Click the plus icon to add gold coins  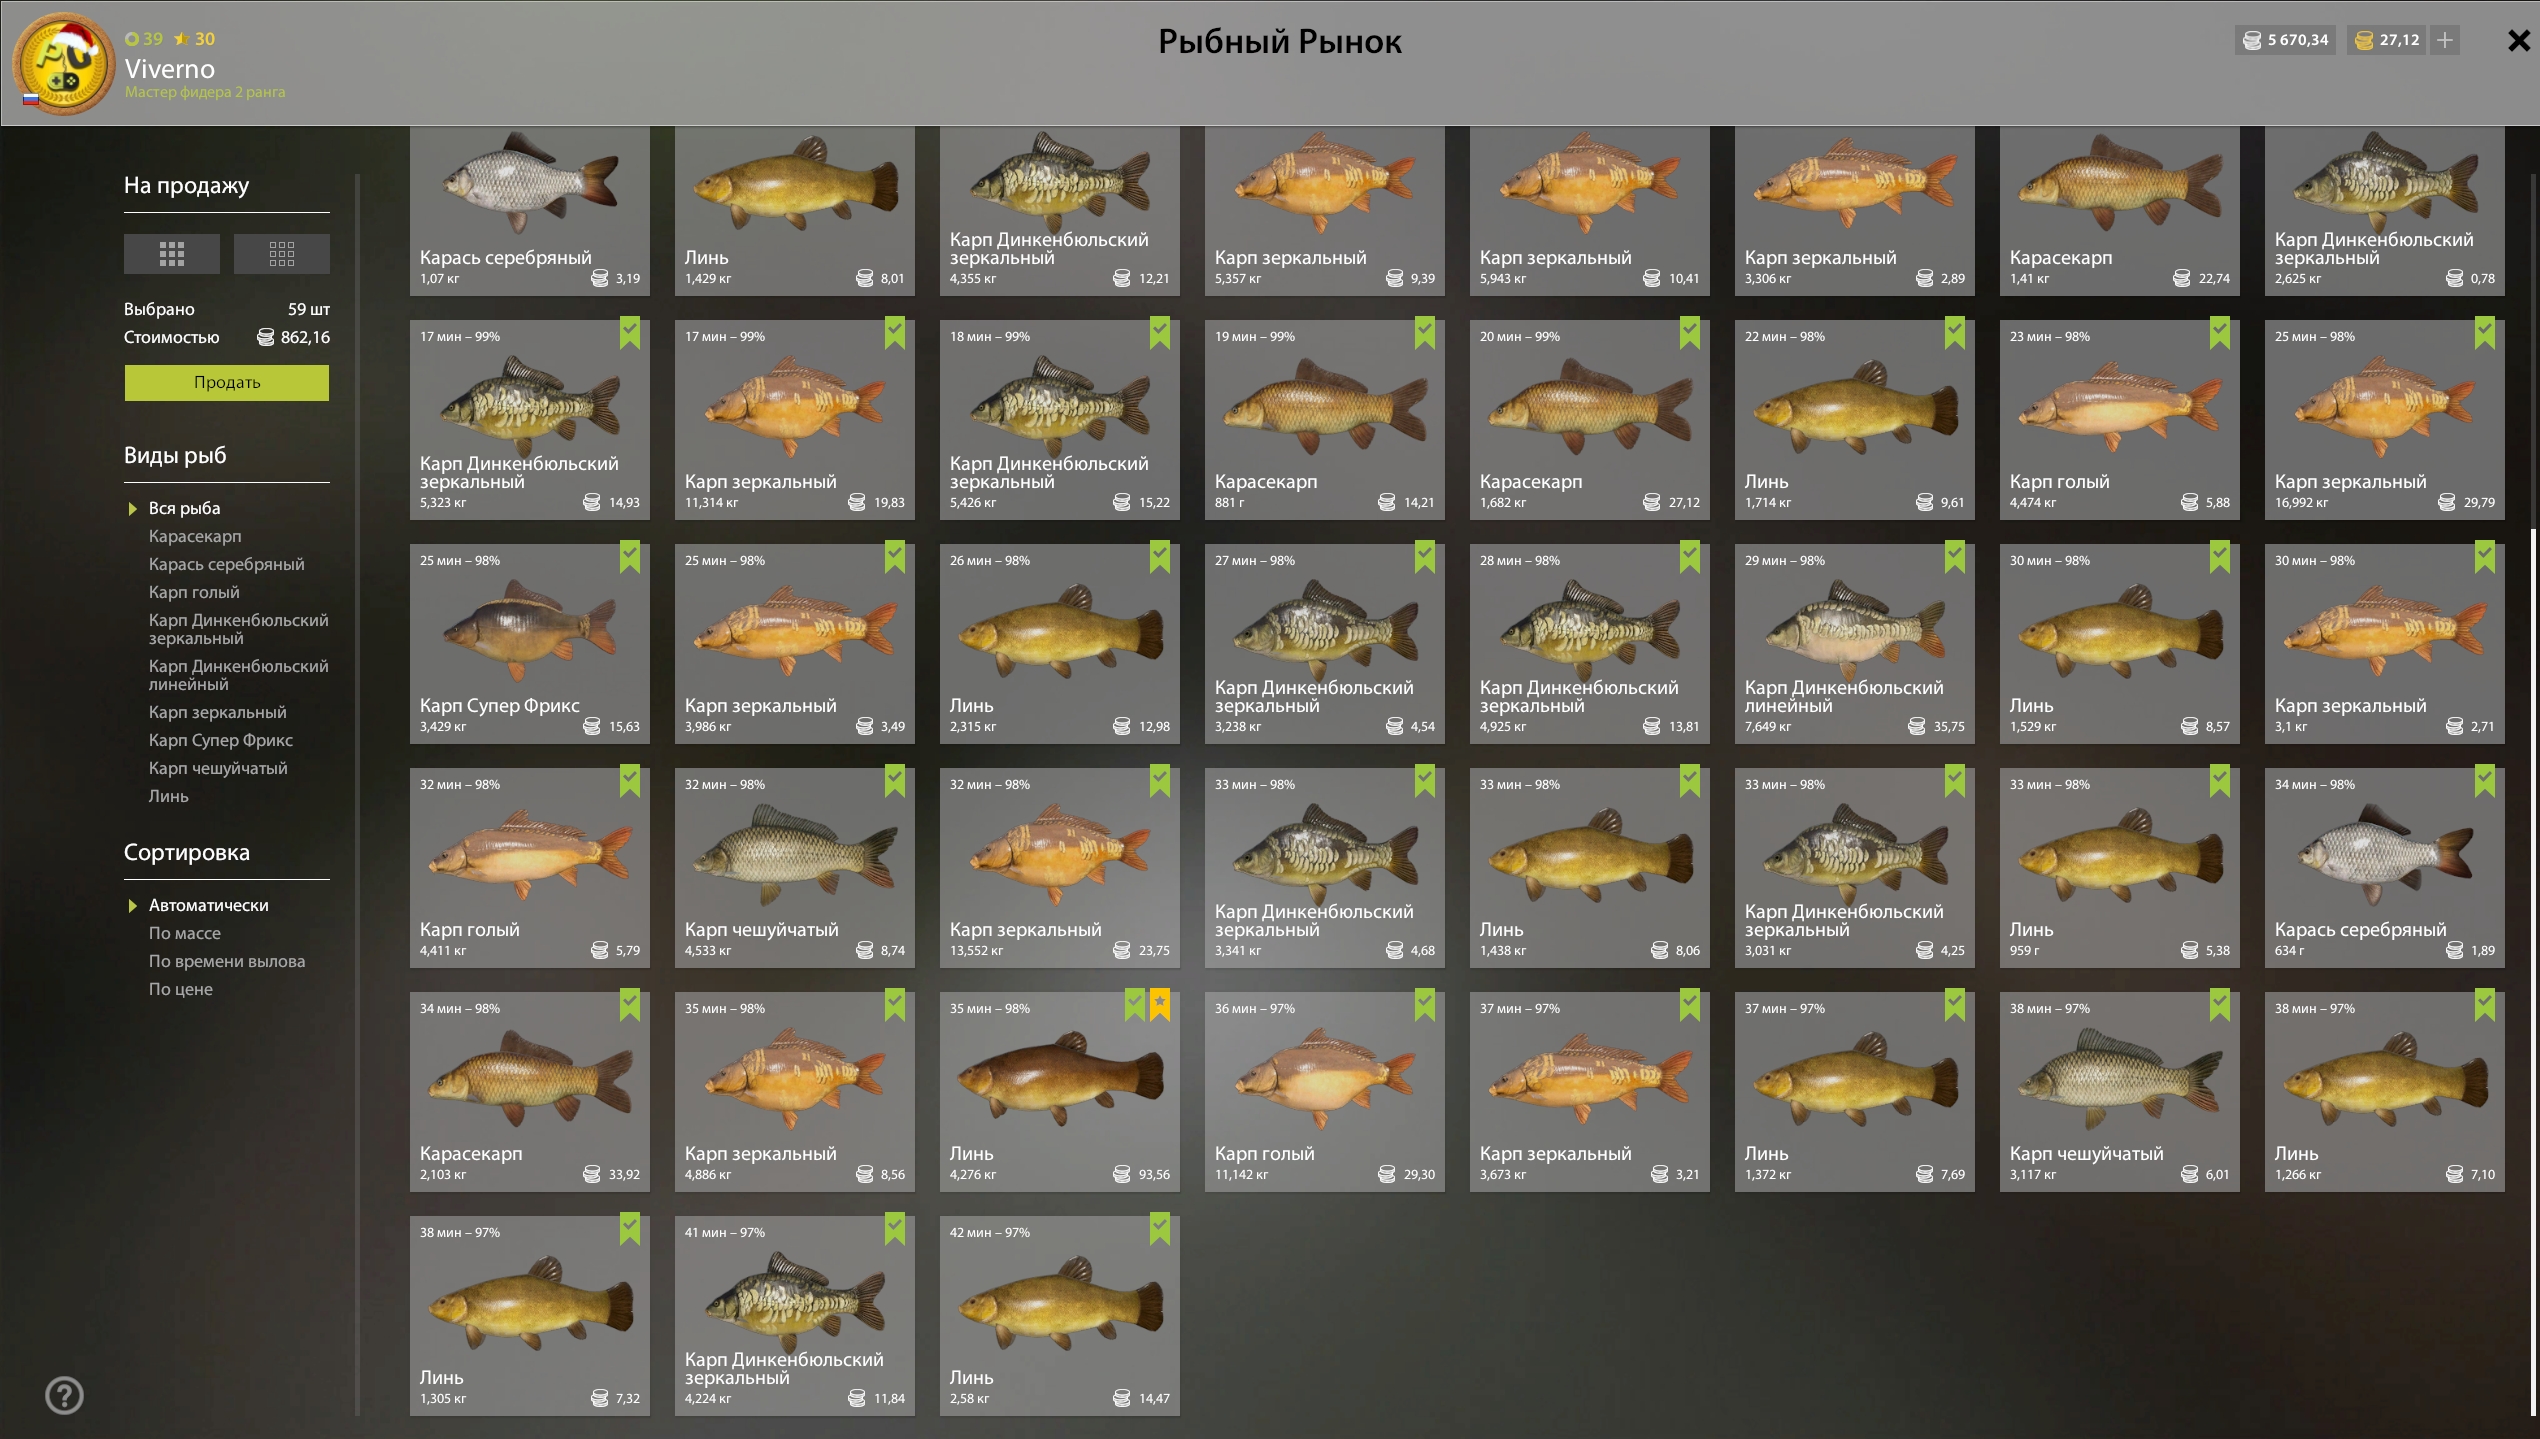(x=2445, y=40)
